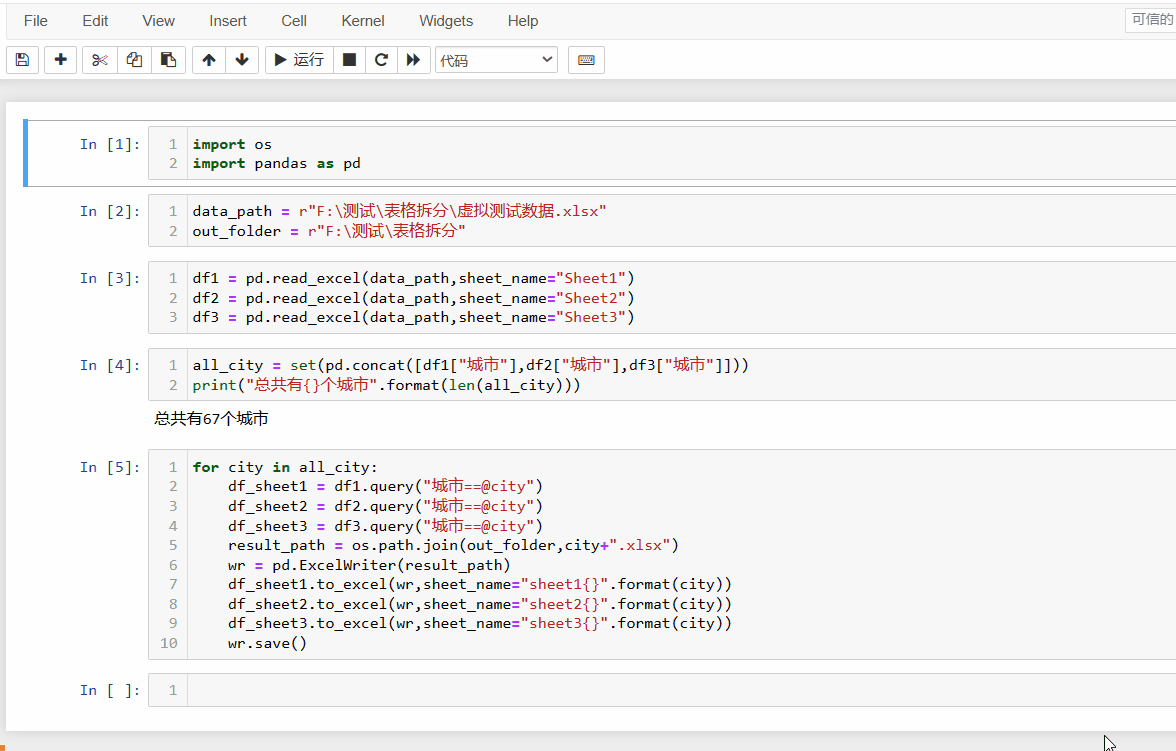1176x751 pixels.
Task: Click the out_folder assignment line
Action: (x=328, y=231)
